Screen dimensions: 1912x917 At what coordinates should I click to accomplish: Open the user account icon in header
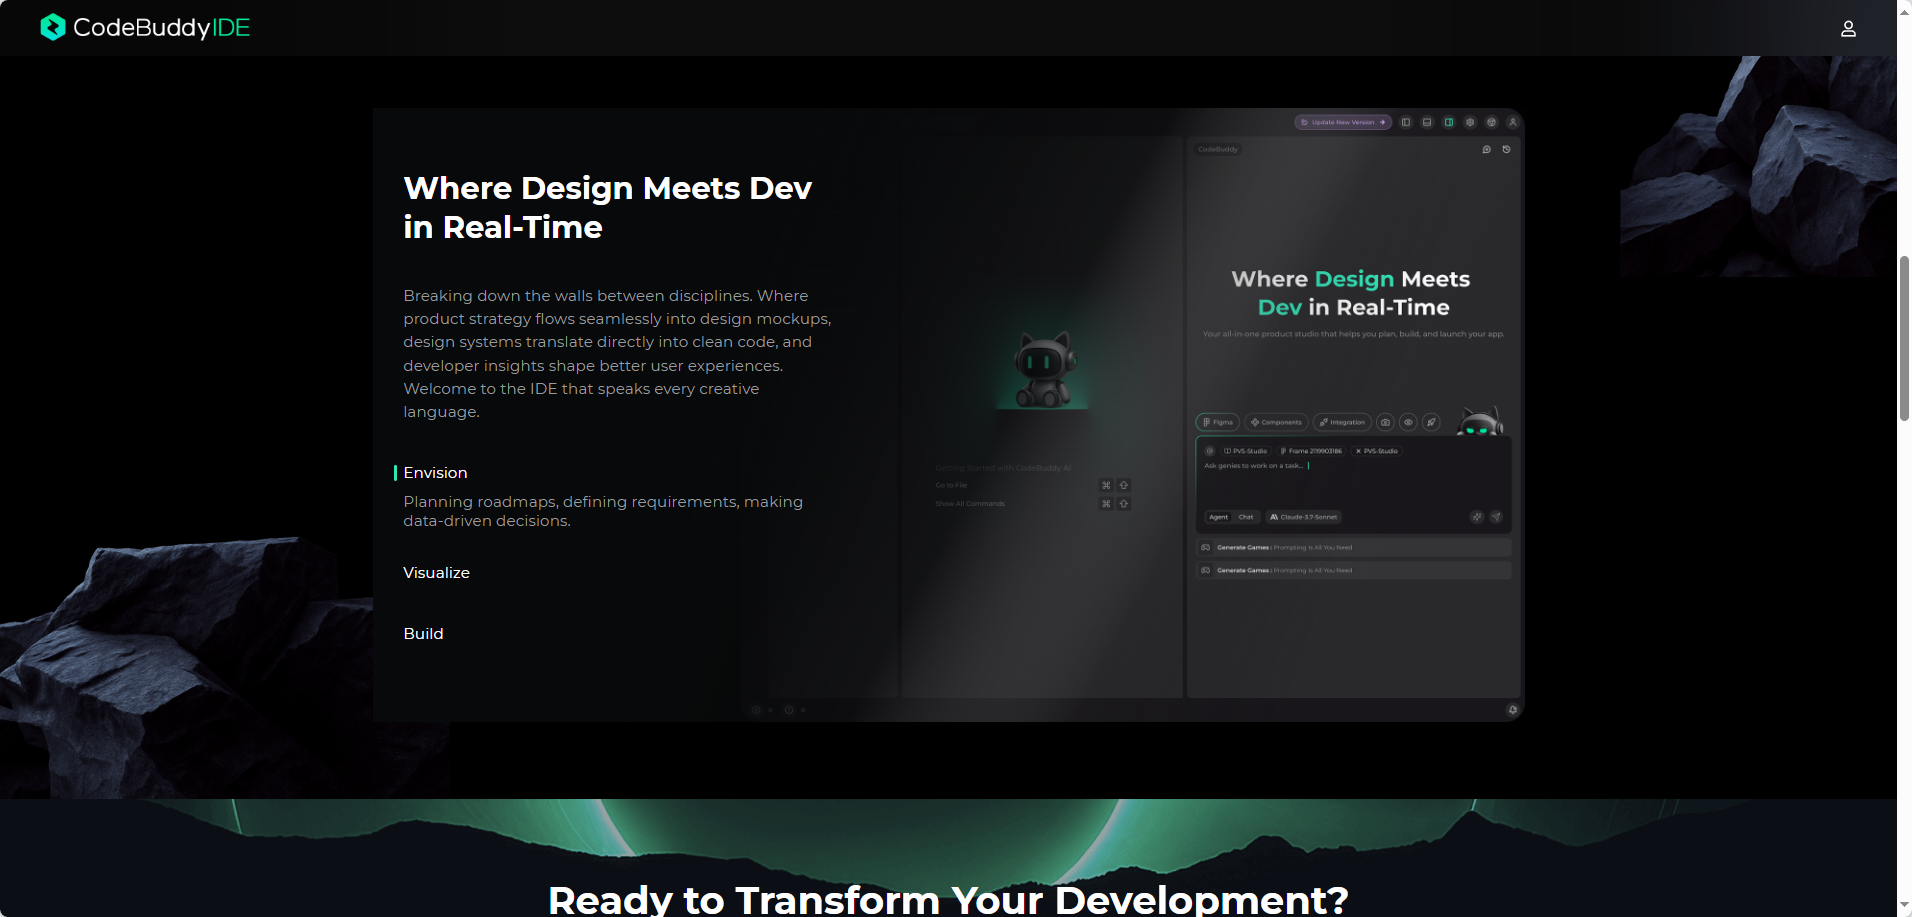pos(1848,29)
